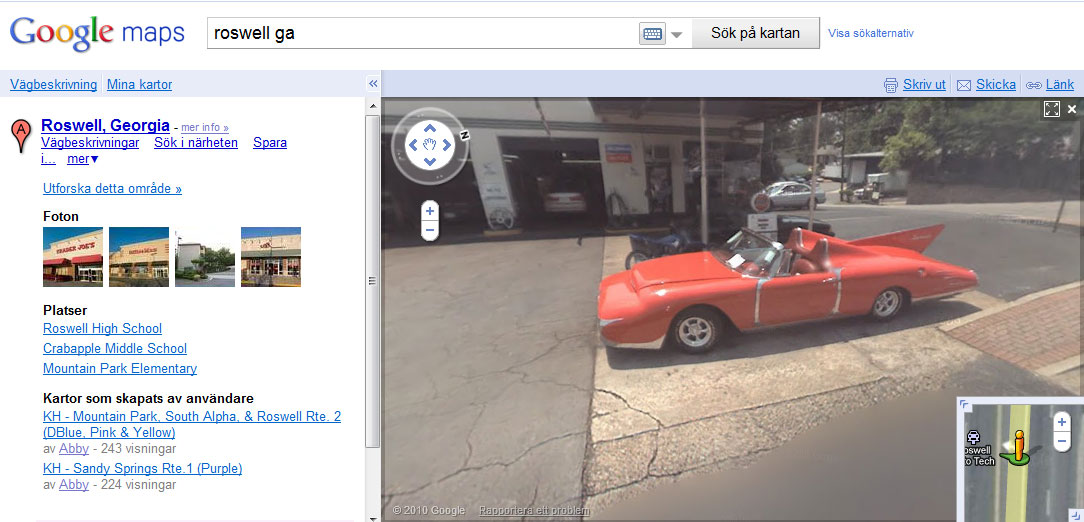The height and width of the screenshot is (522, 1084).
Task: Open the 'mer' dropdown menu
Action: pyautogui.click(x=82, y=159)
